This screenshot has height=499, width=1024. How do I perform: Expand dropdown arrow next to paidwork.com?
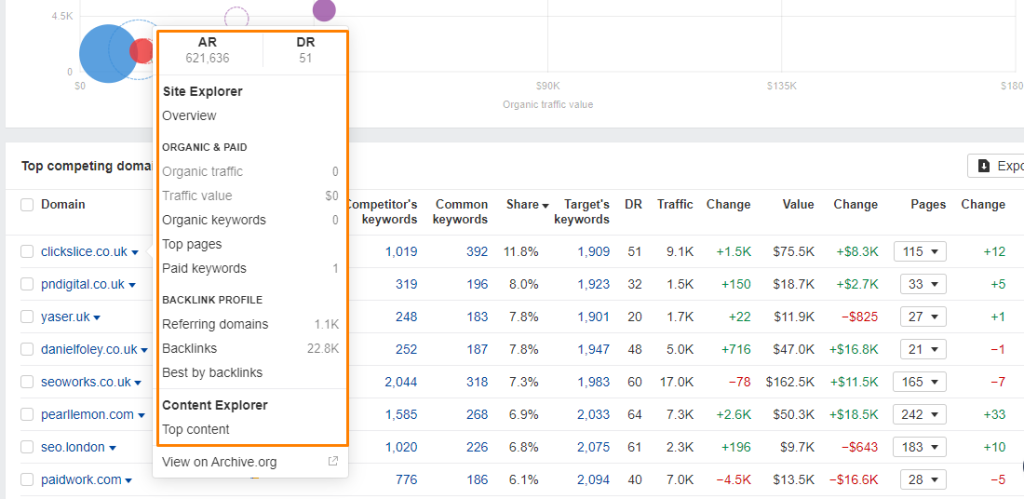[x=128, y=481]
